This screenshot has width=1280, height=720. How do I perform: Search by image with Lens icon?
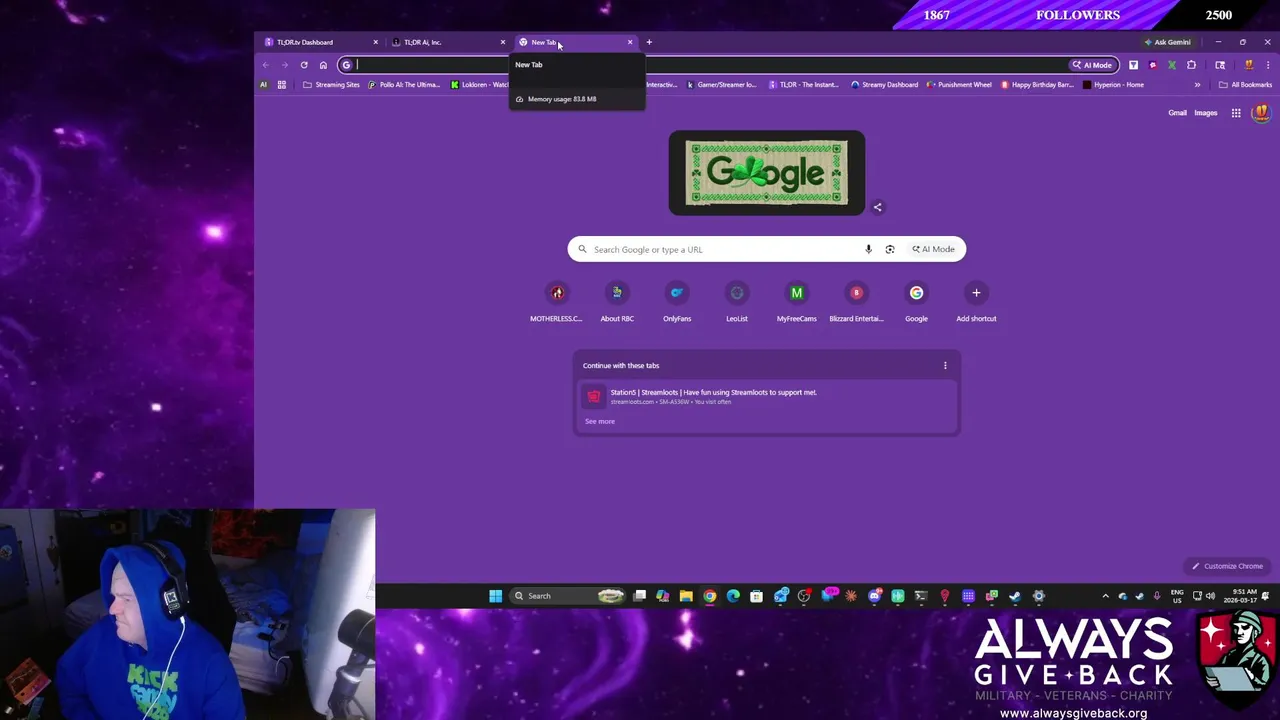tap(889, 249)
